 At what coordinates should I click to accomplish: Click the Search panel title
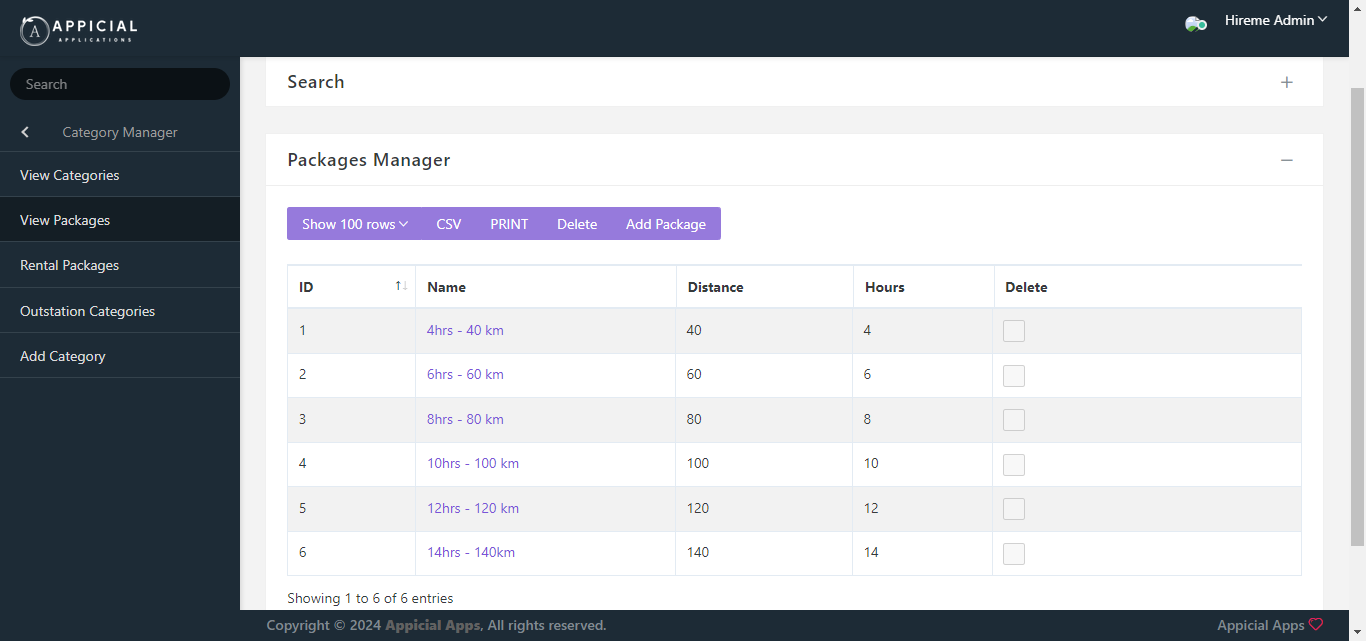(x=316, y=82)
